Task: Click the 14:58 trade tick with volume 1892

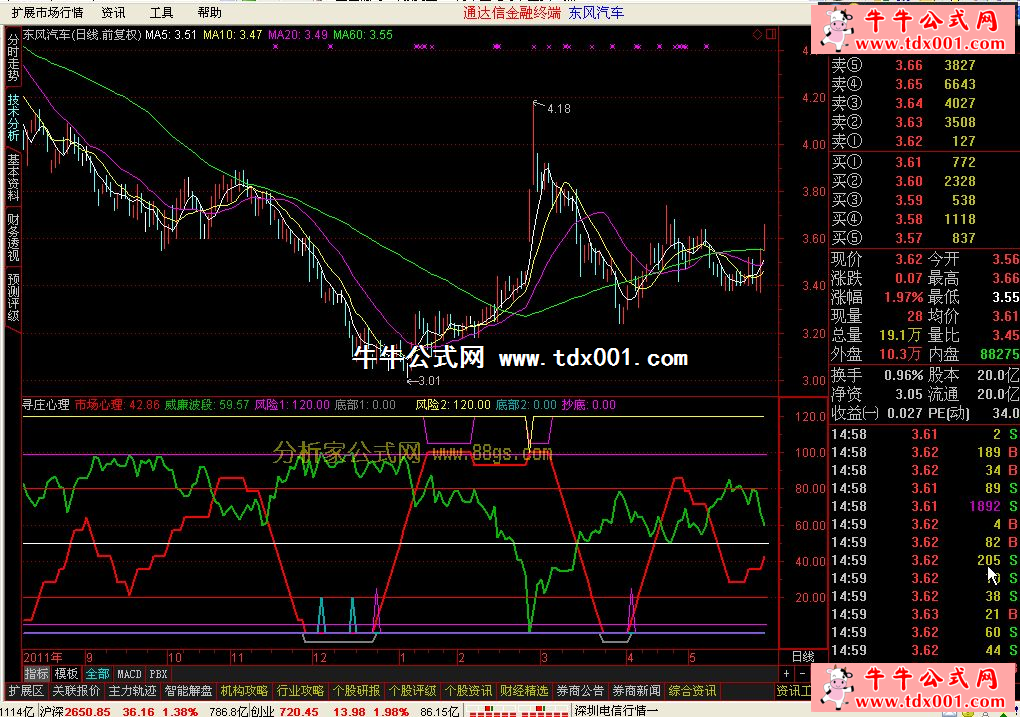Action: click(924, 506)
